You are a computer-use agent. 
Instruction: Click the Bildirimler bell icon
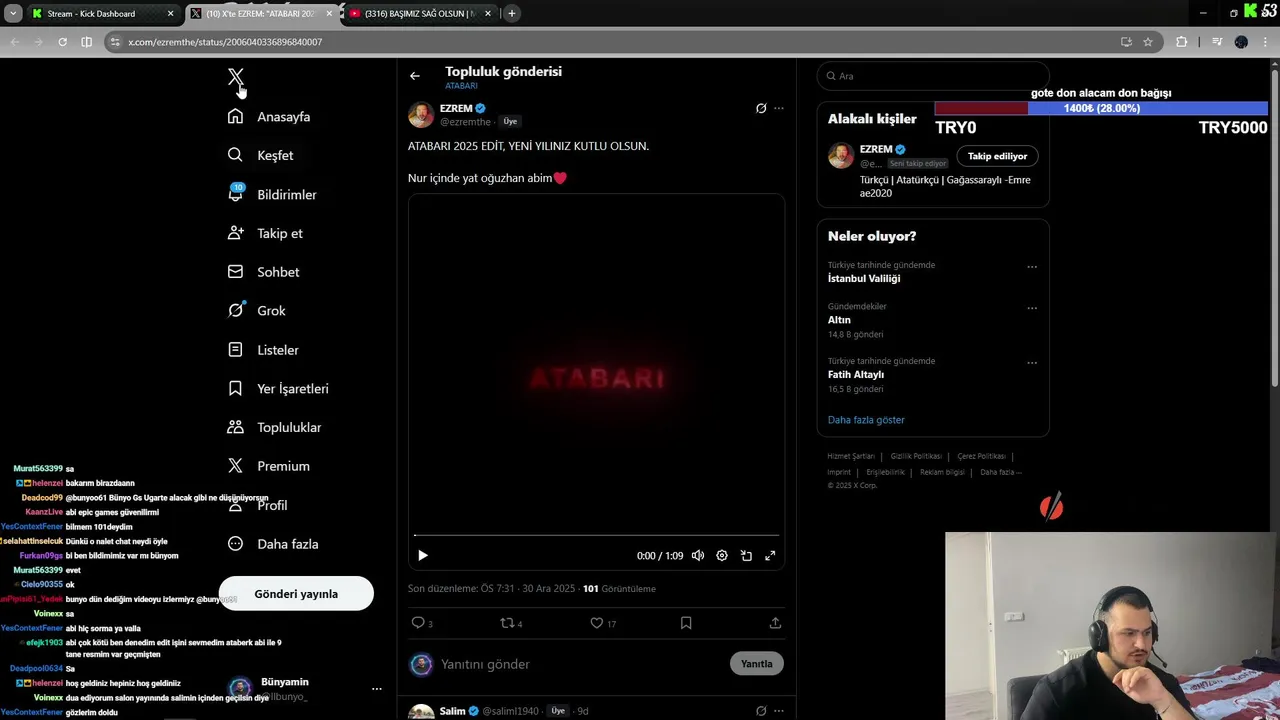(235, 193)
